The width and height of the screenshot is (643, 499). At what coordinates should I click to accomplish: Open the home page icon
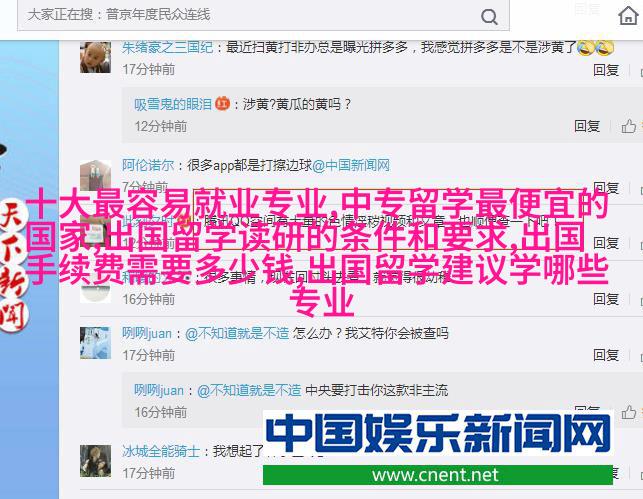(628, 16)
